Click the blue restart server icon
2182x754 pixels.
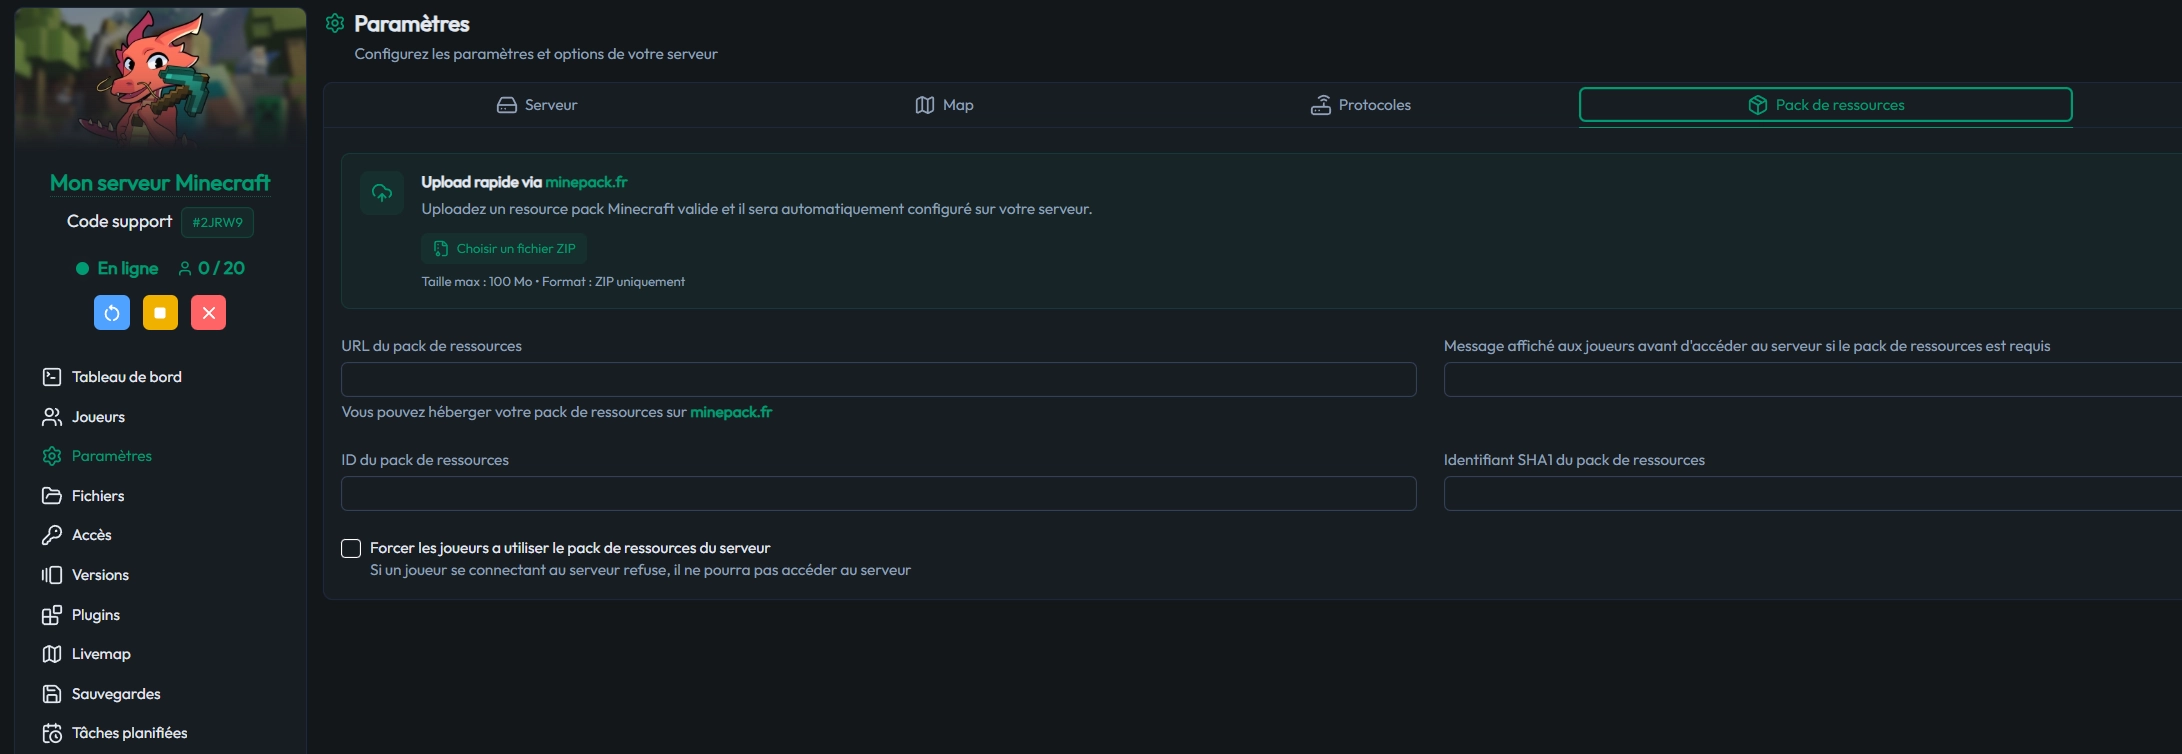tap(112, 313)
